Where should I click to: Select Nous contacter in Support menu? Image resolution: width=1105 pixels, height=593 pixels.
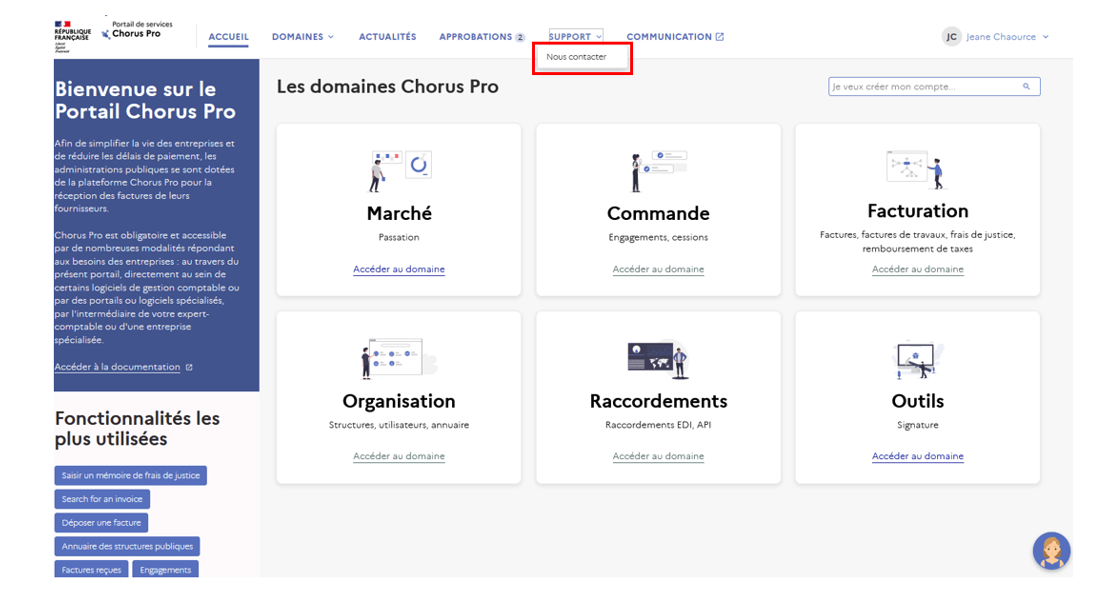(576, 57)
